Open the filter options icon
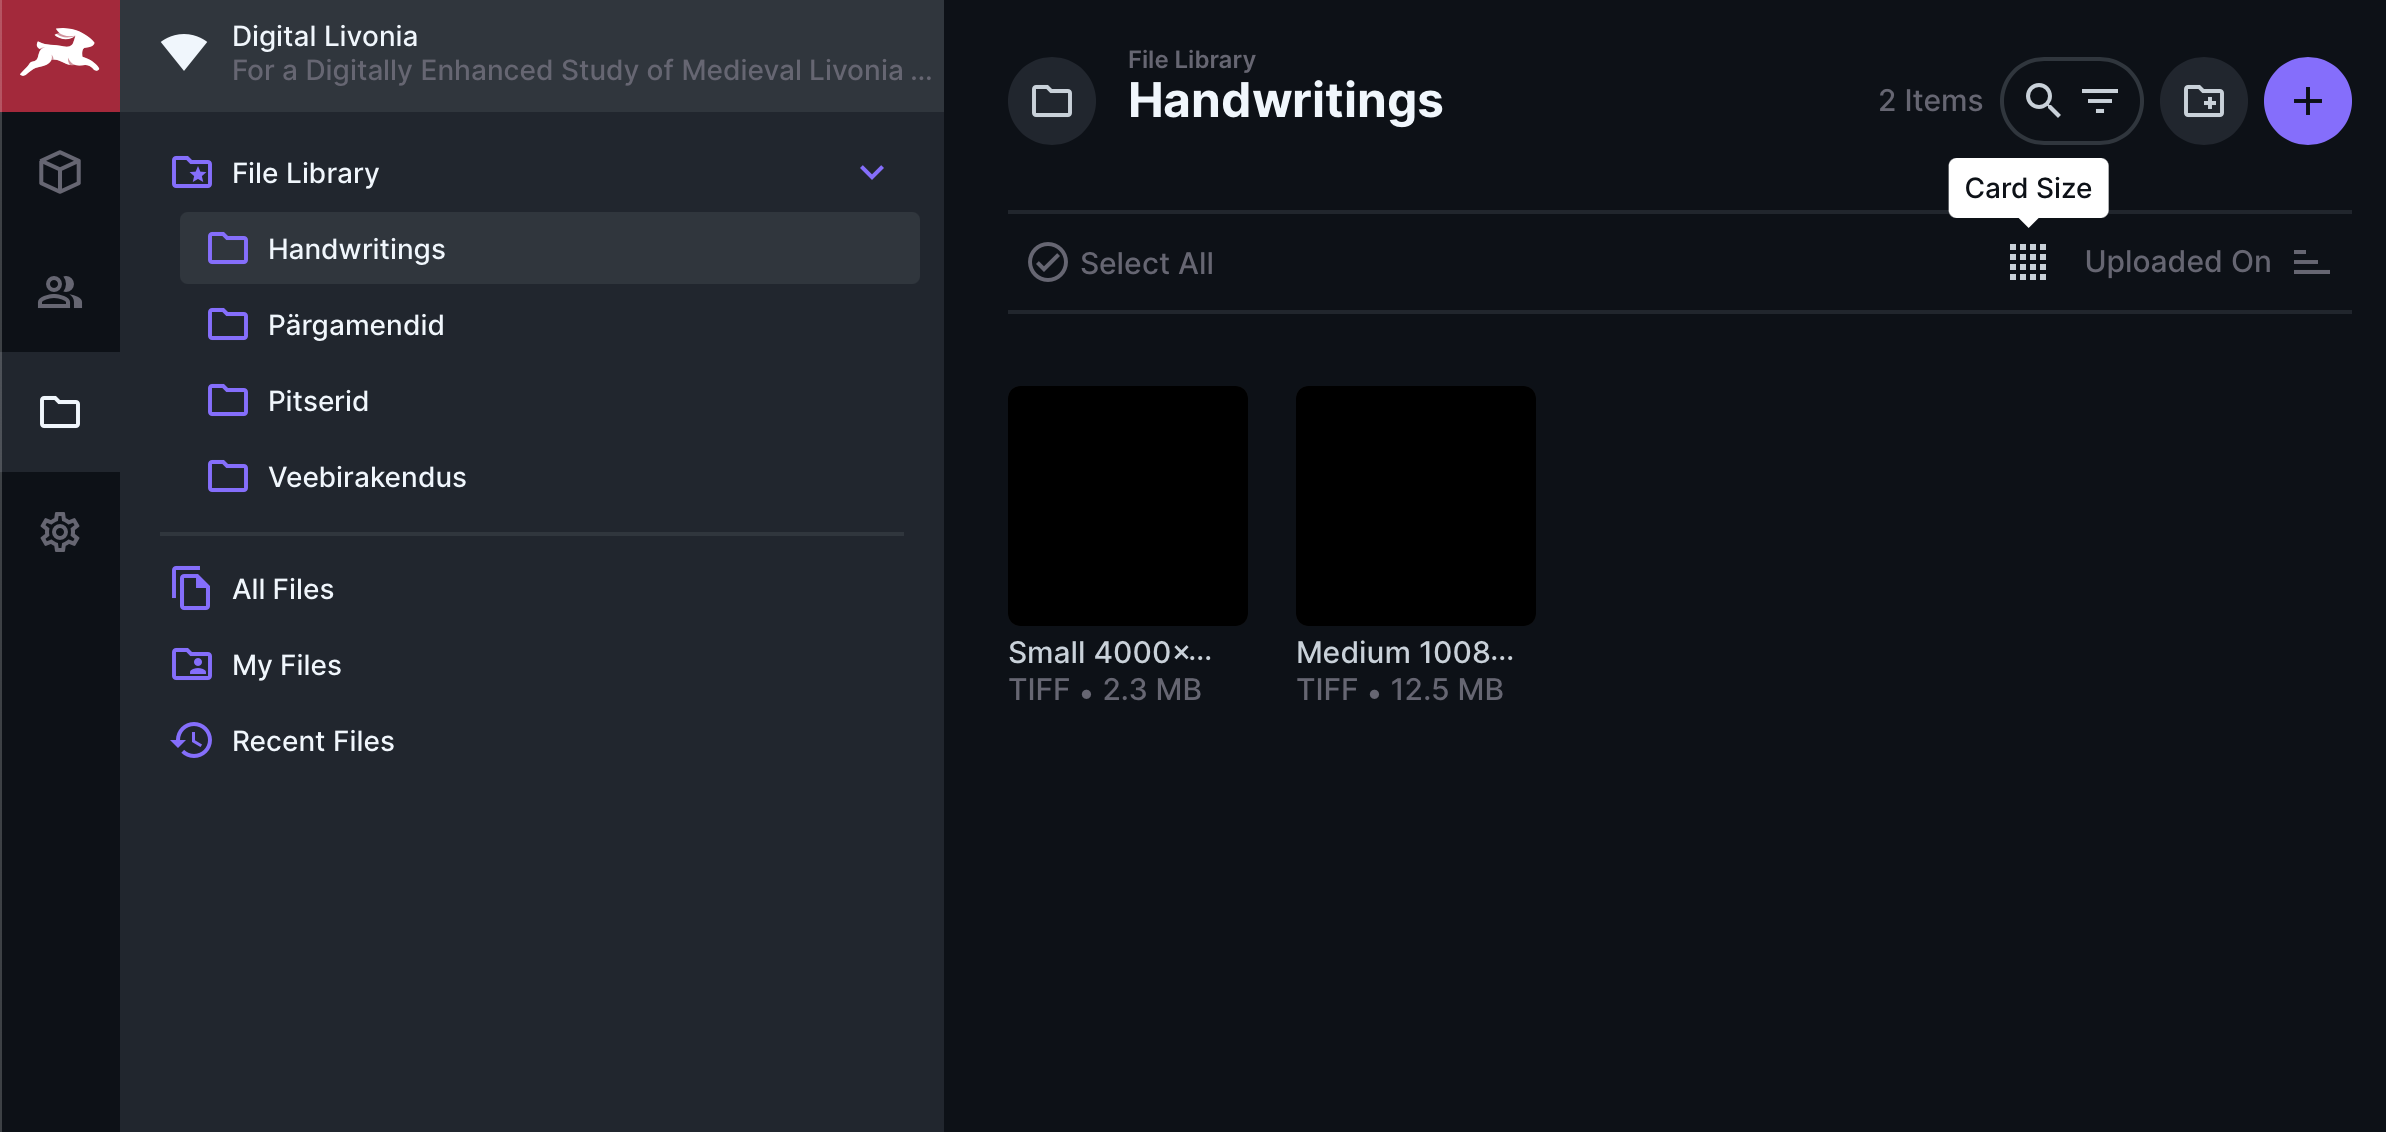 click(2101, 100)
